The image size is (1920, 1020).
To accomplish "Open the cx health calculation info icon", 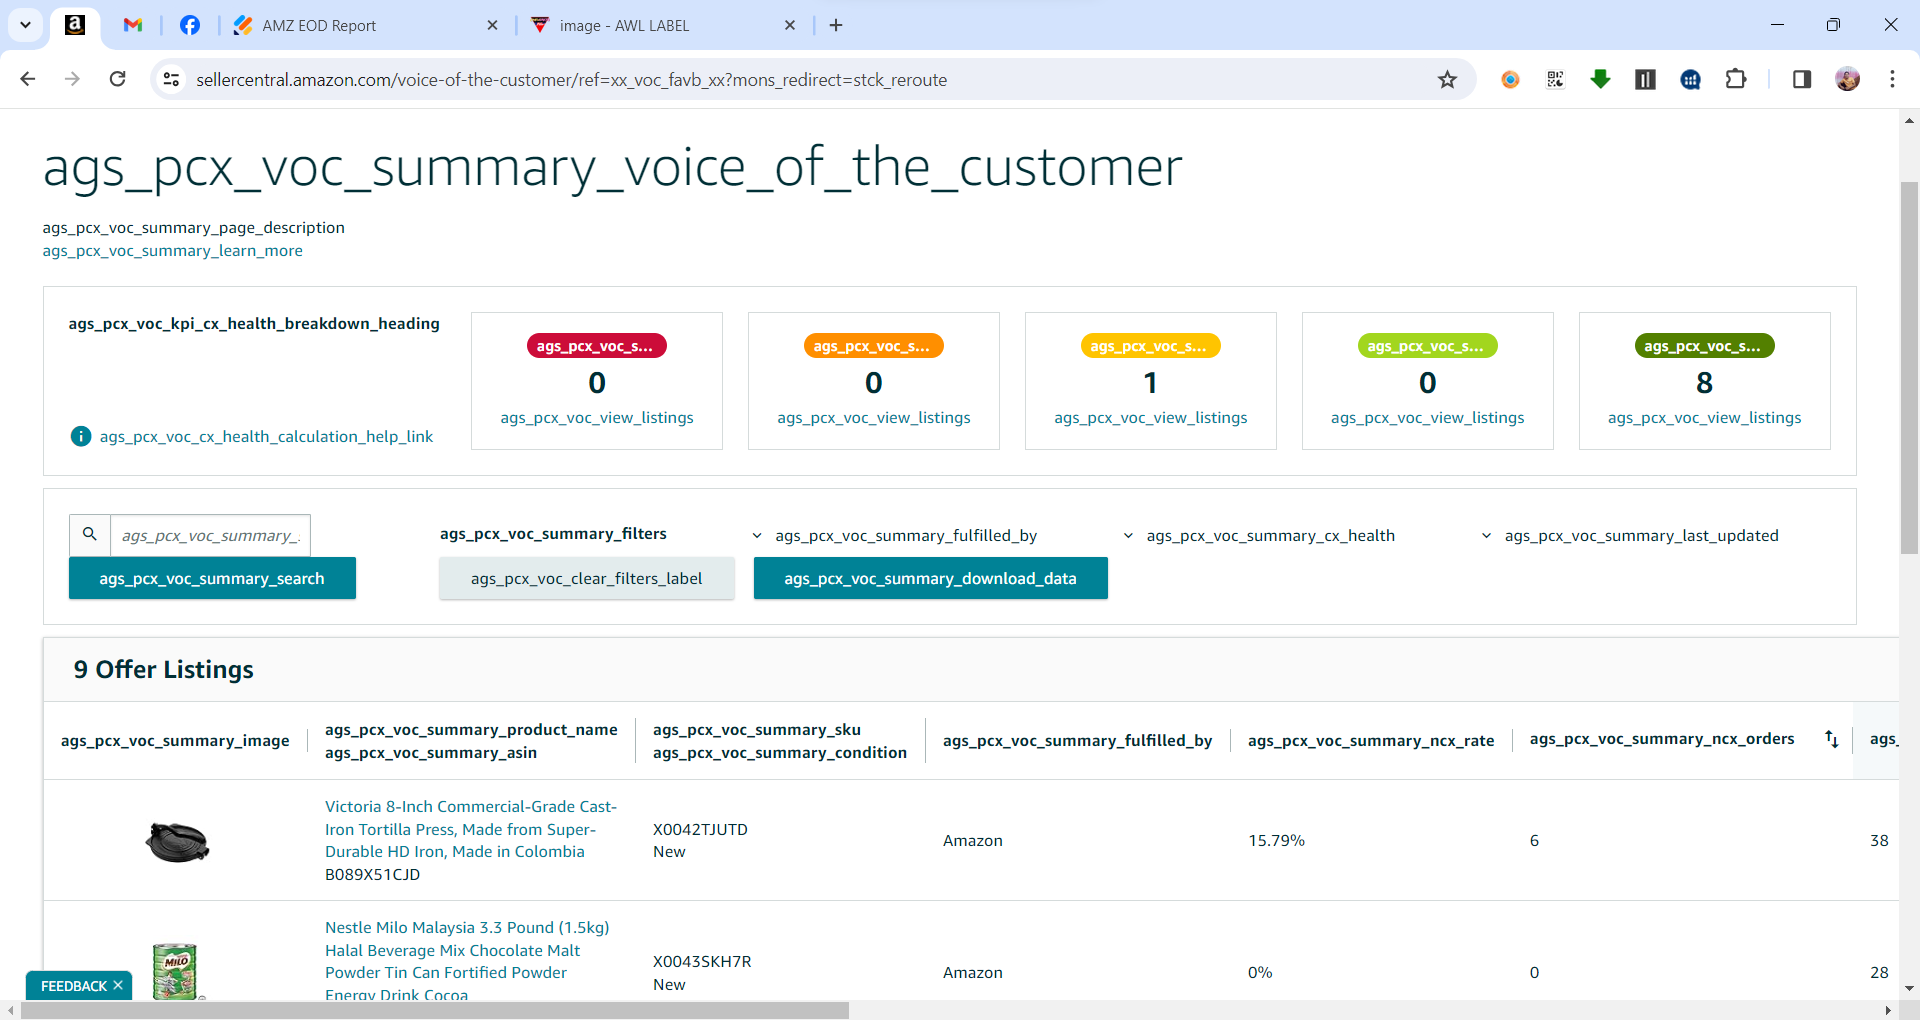I will click(x=81, y=436).
